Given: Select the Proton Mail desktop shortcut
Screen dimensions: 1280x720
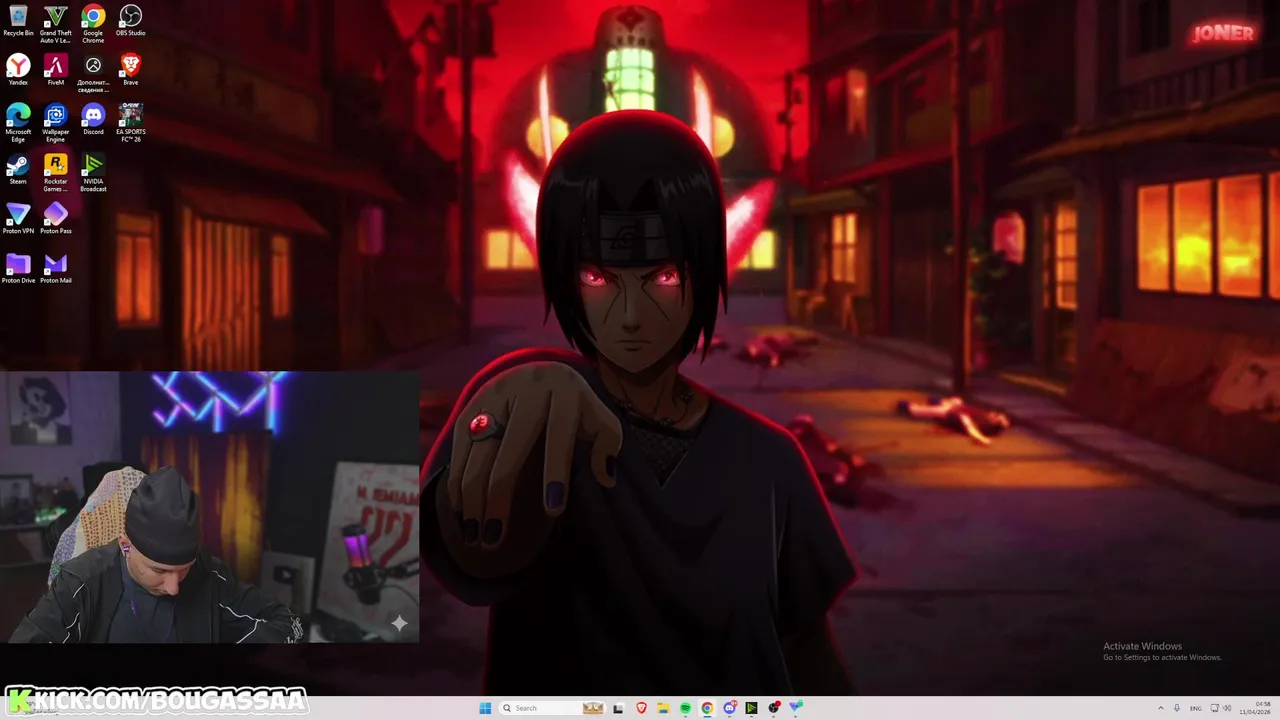Looking at the screenshot, I should 56,268.
